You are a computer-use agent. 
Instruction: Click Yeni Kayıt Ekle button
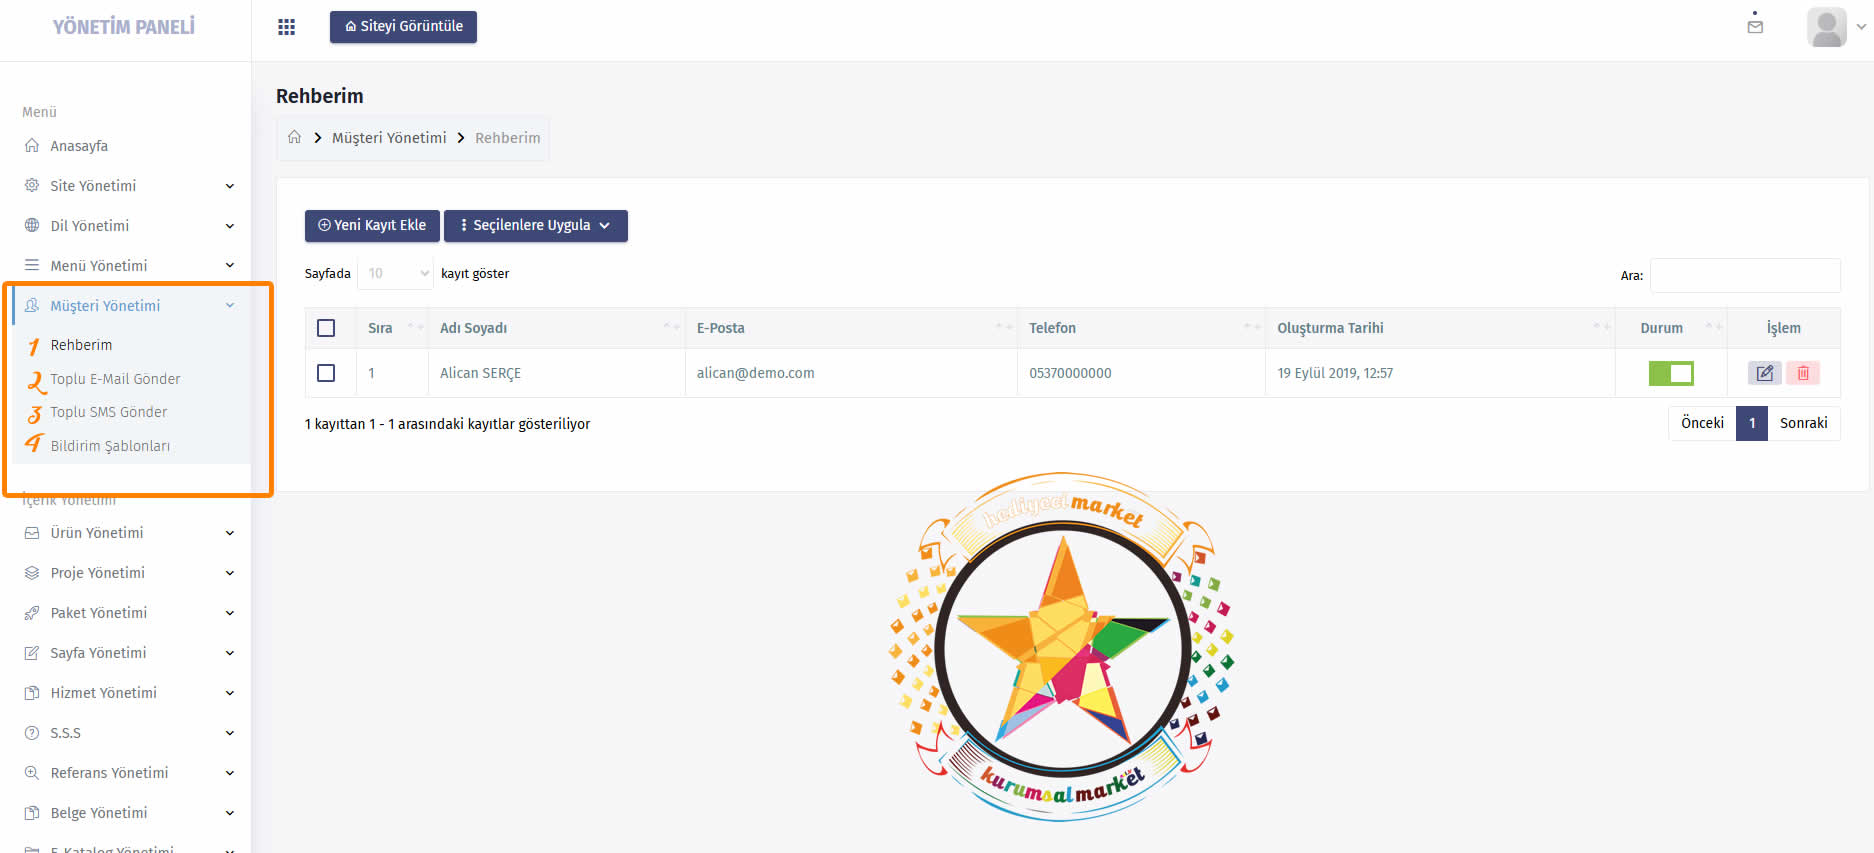tap(372, 226)
